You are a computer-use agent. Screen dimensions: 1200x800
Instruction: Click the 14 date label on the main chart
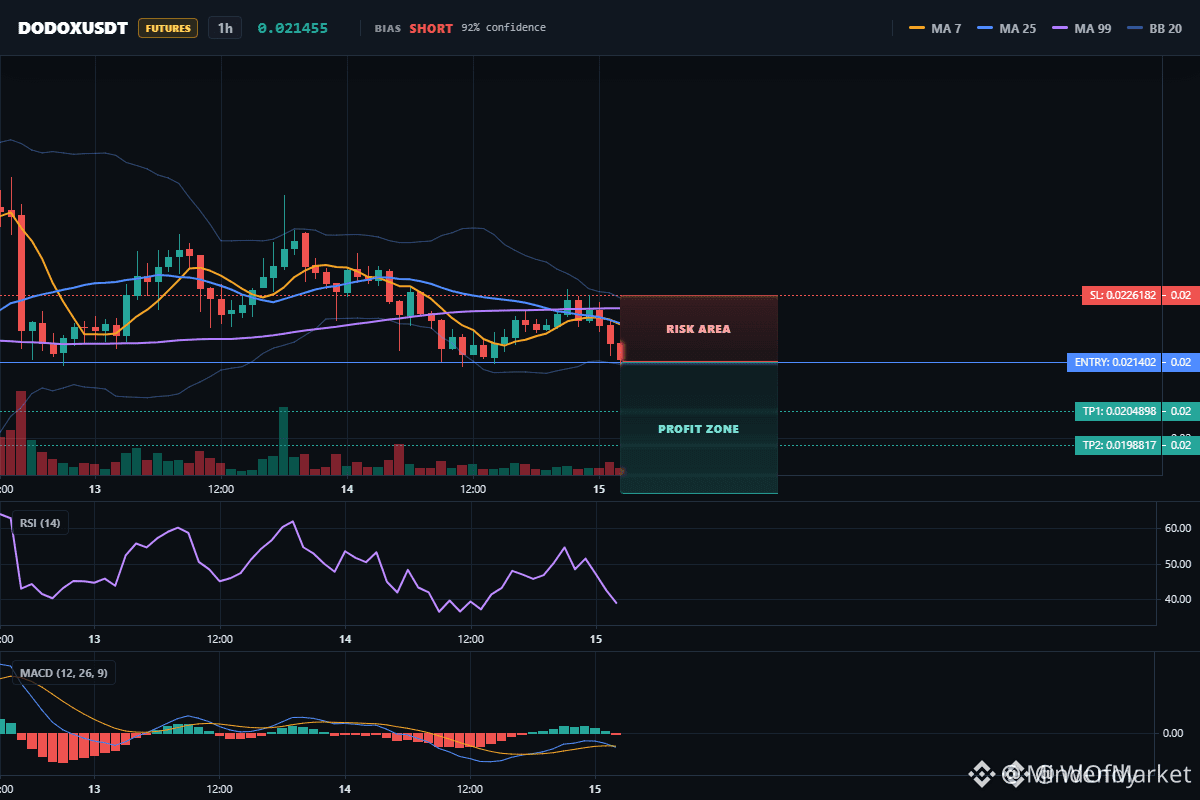click(x=347, y=489)
